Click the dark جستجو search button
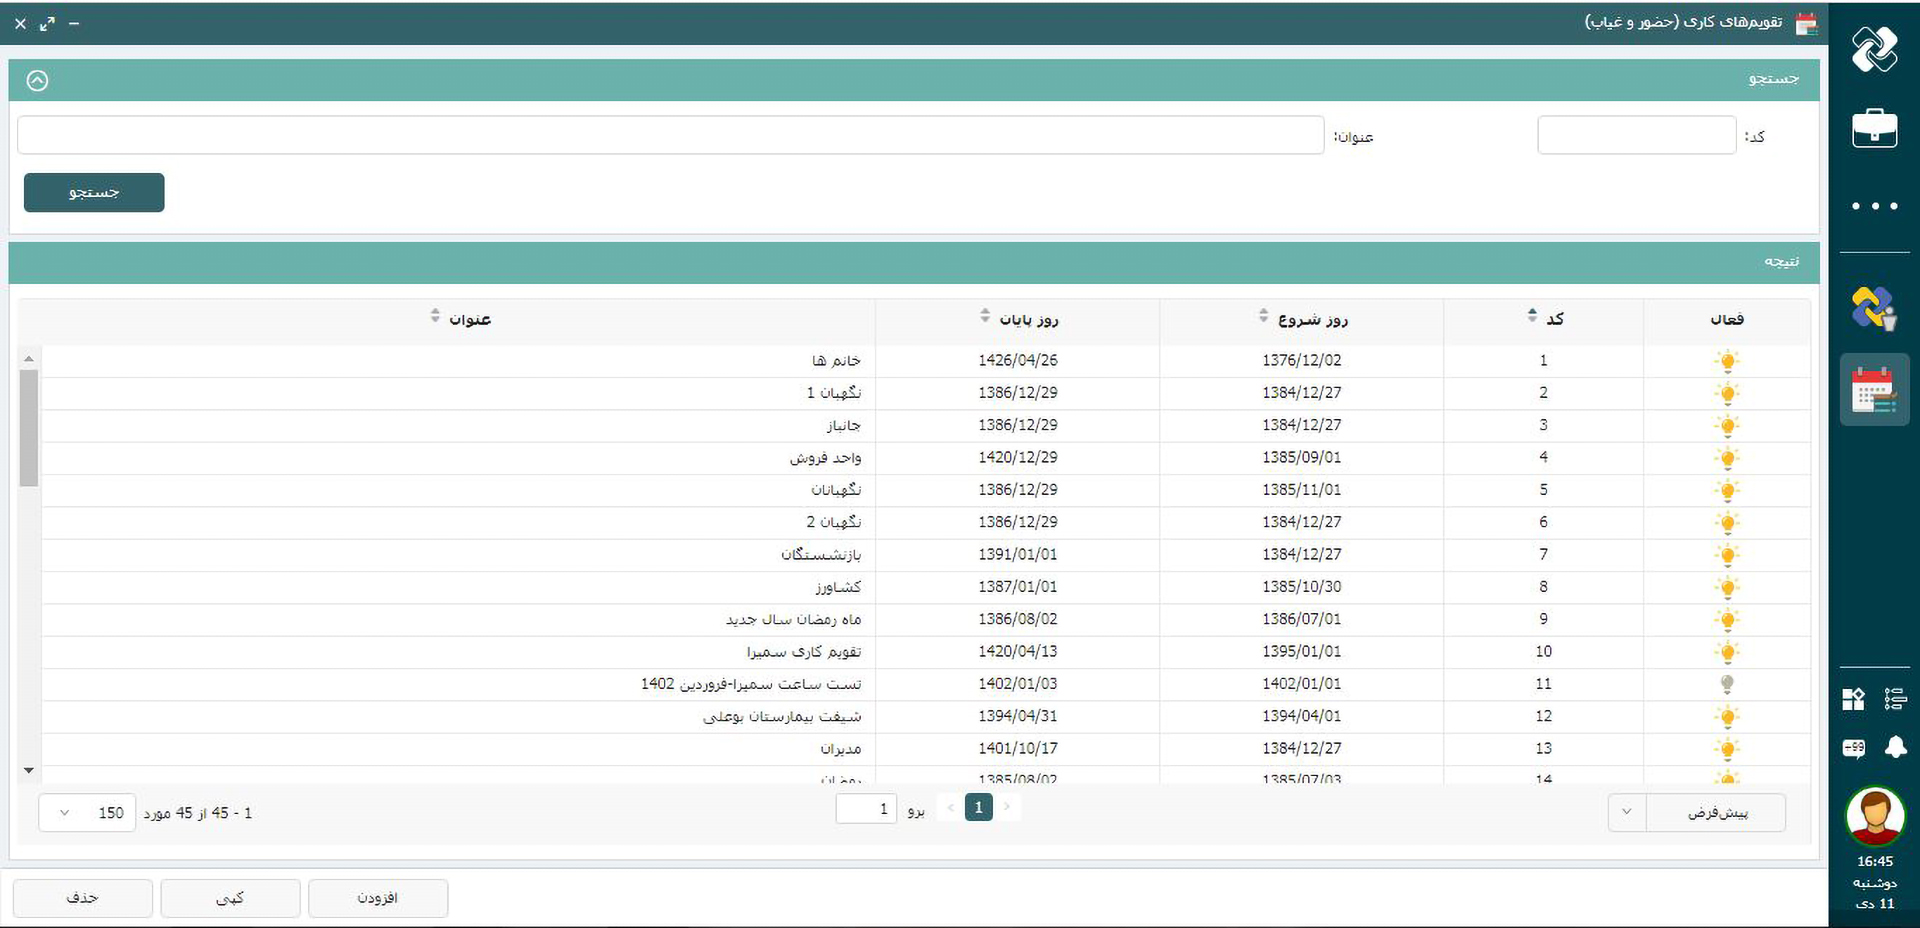The width and height of the screenshot is (1920, 928). [x=94, y=193]
